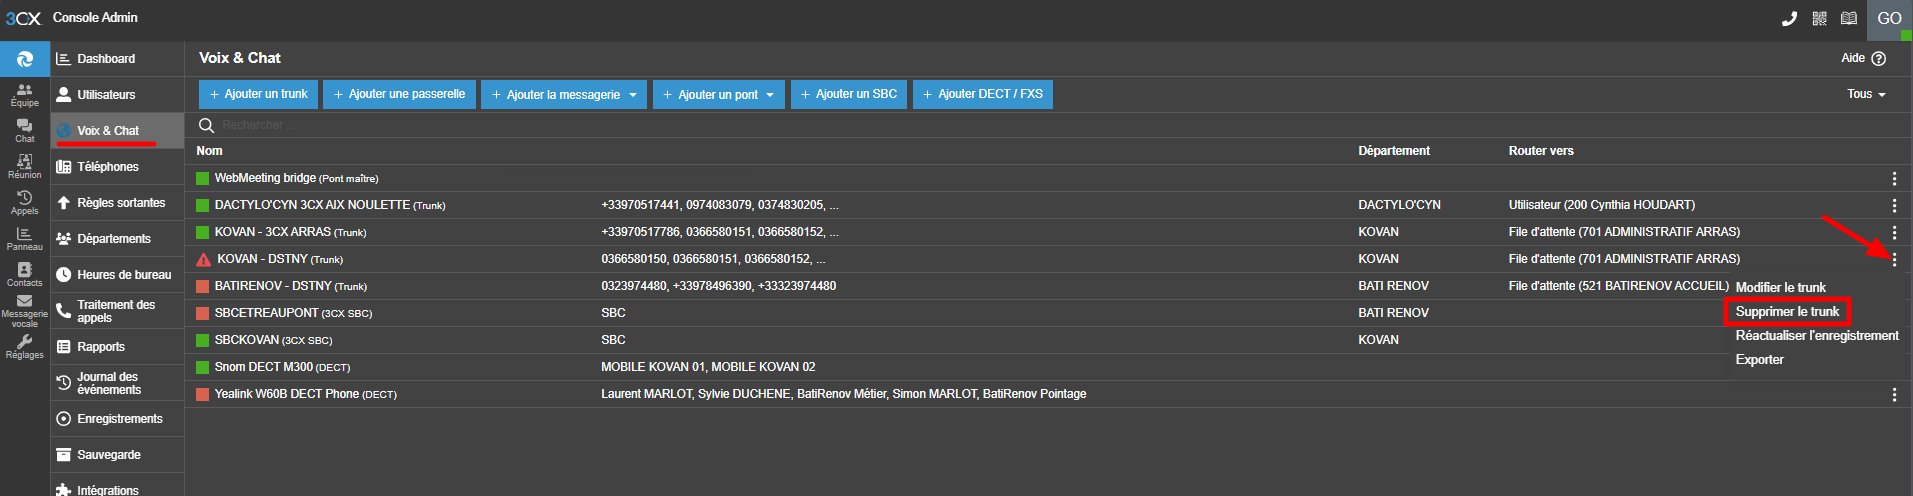Screen dimensions: 1913x496
Task: Focus the Rechercher search field
Action: (x=1046, y=125)
